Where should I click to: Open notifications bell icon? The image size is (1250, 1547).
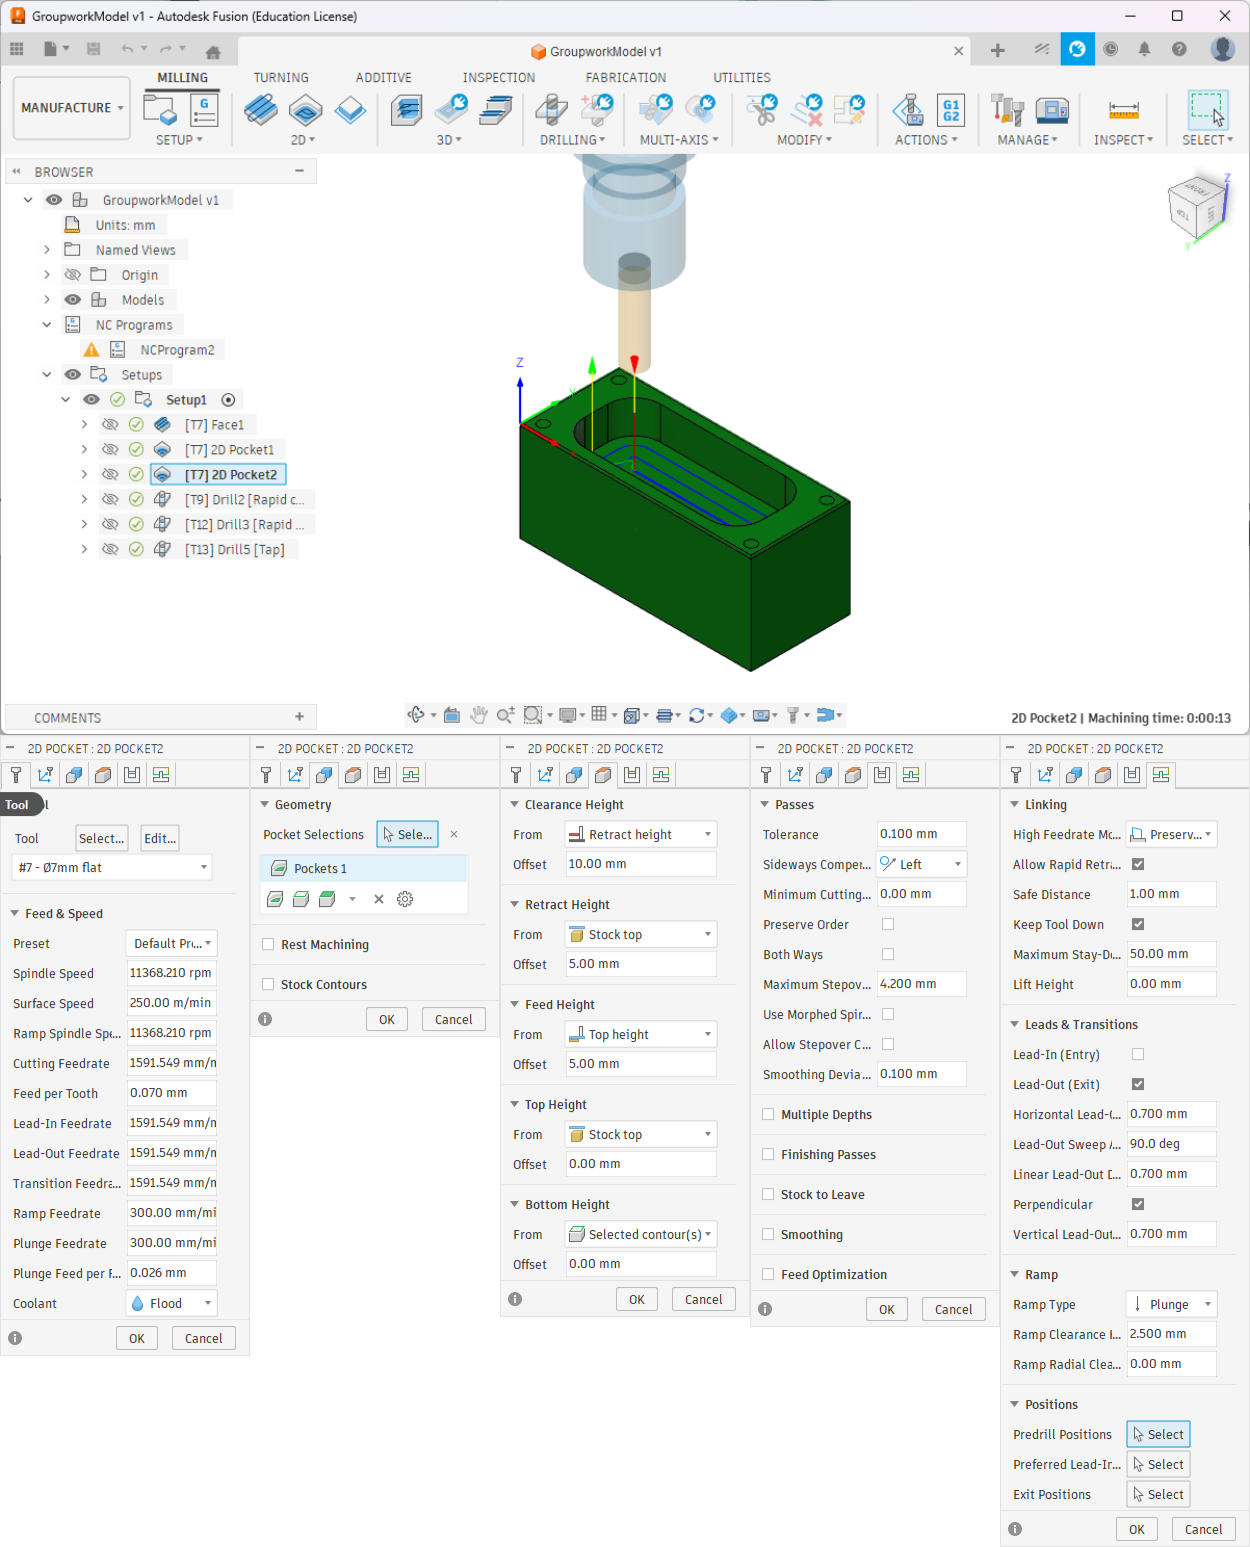click(x=1144, y=49)
